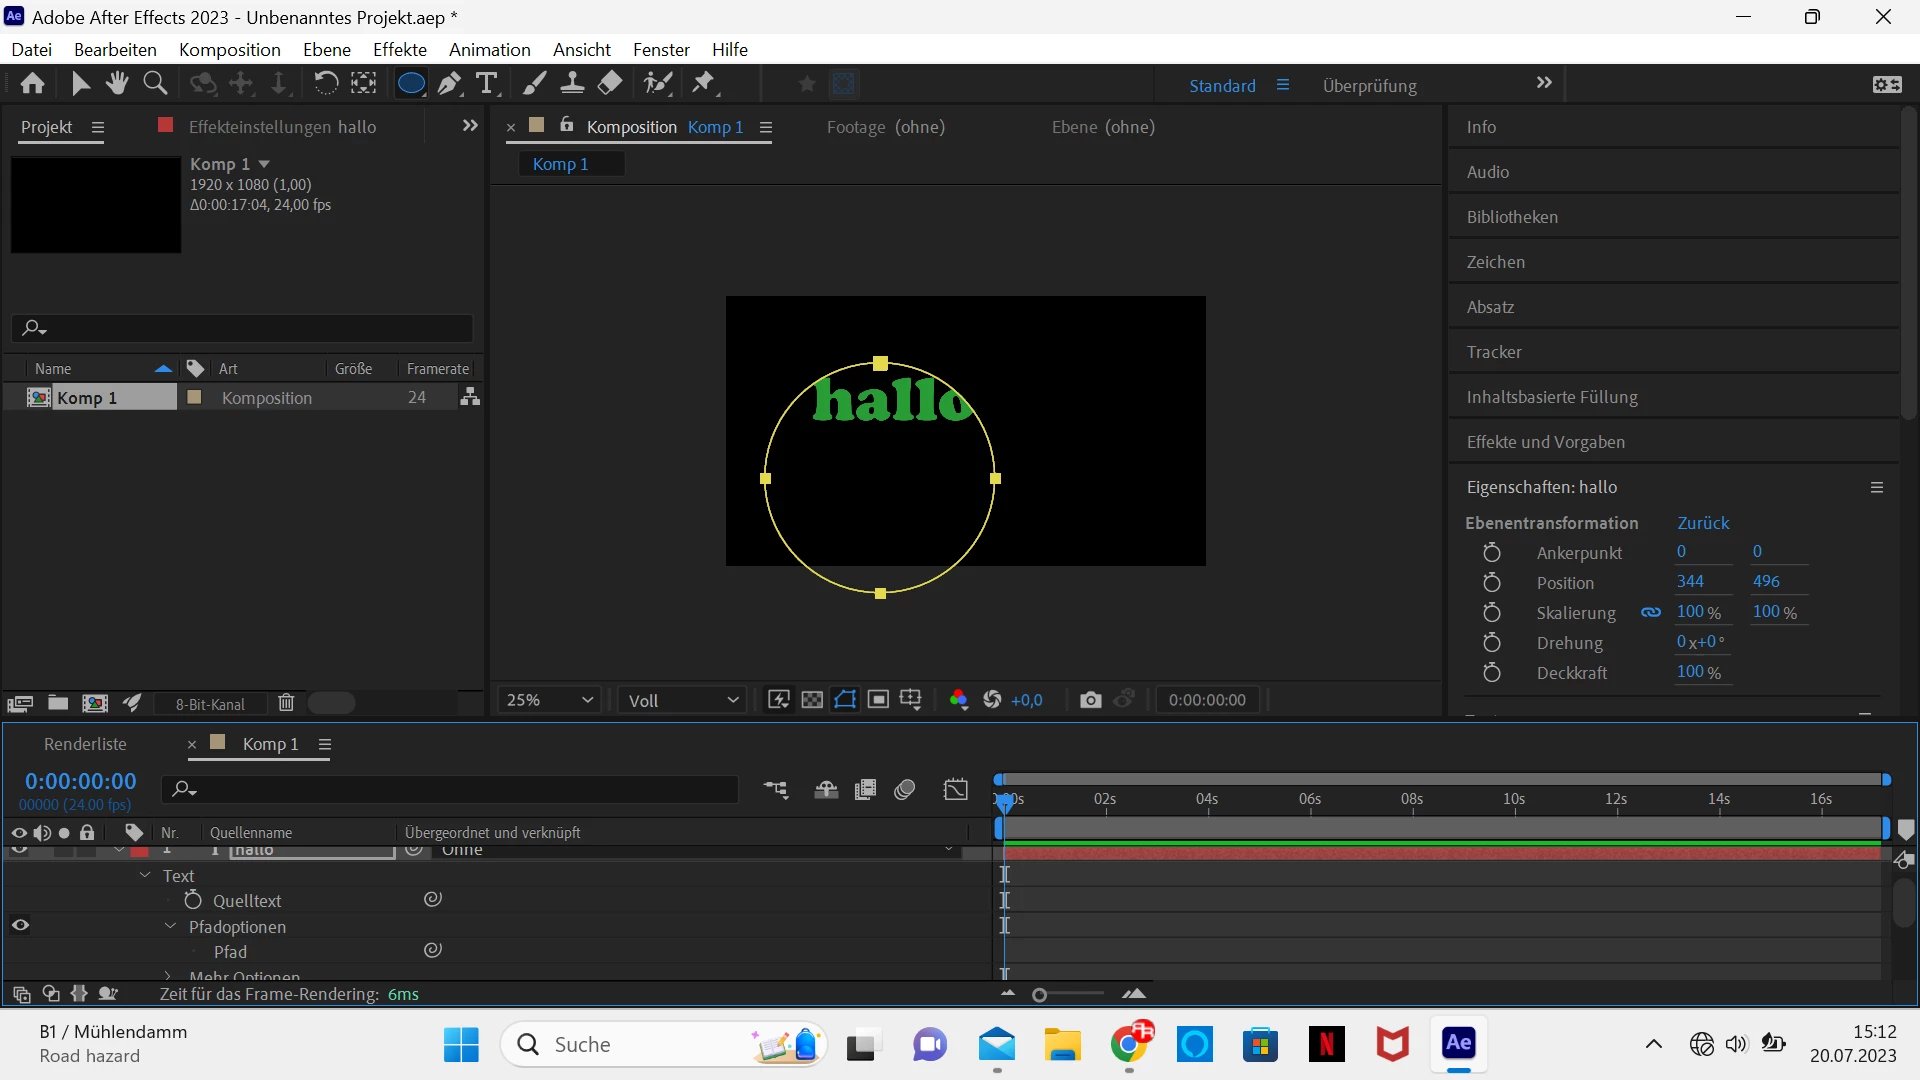Toggle Position stopwatch in properties
This screenshot has width=1920, height=1080.
coord(1491,583)
